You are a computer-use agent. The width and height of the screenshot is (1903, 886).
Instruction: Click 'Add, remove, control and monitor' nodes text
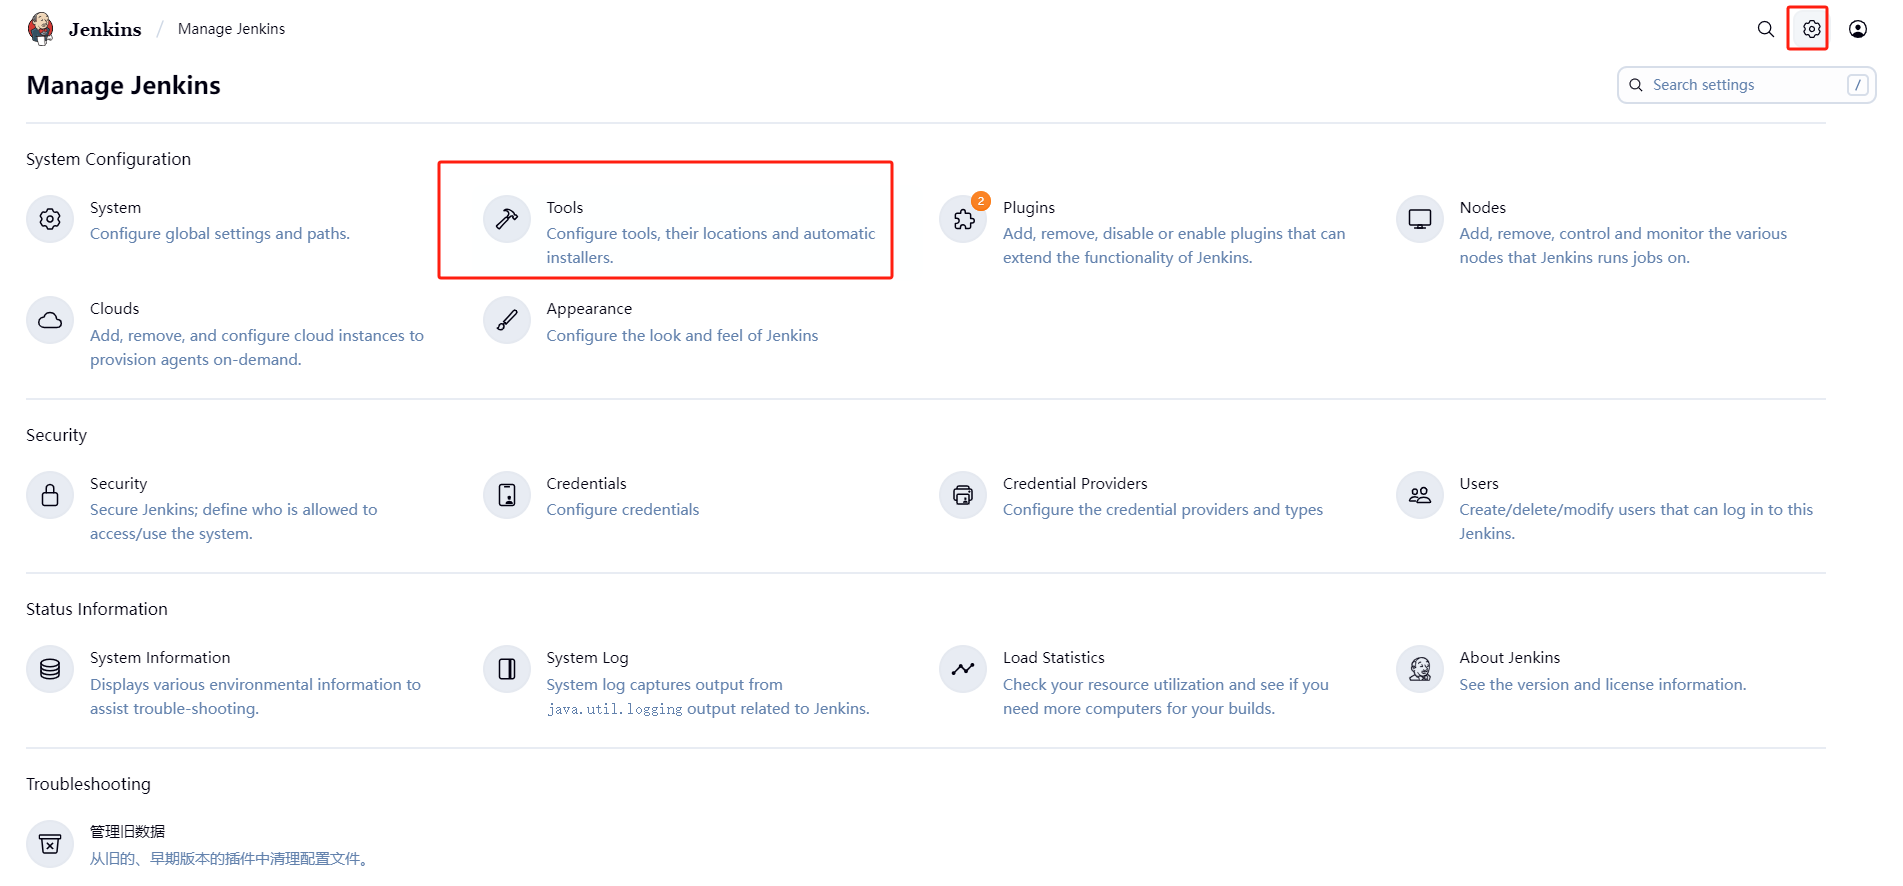tap(1623, 245)
